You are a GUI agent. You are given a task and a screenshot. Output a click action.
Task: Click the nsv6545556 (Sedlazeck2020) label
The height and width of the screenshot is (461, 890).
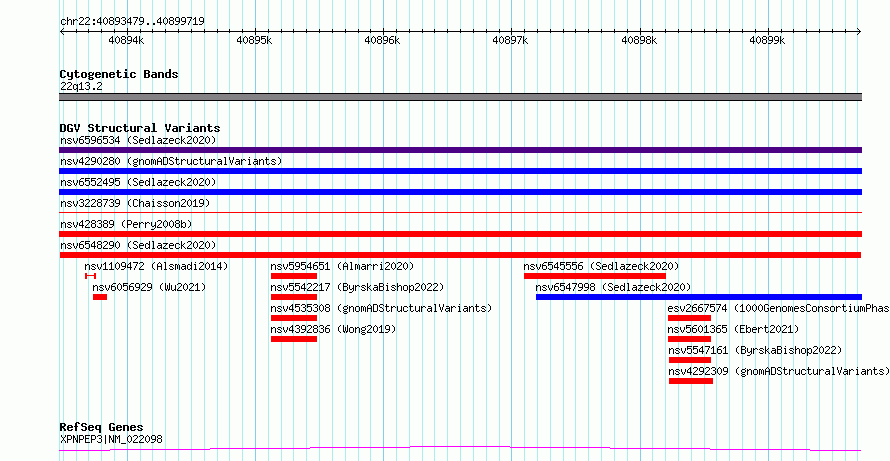pos(601,266)
